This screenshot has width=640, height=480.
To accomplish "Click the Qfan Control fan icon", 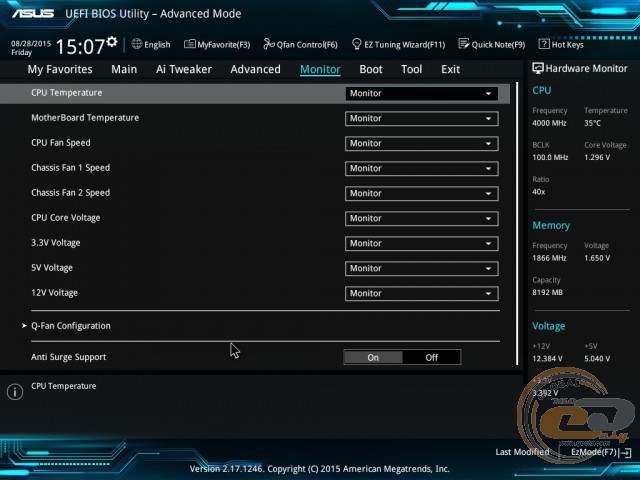I will tap(269, 44).
